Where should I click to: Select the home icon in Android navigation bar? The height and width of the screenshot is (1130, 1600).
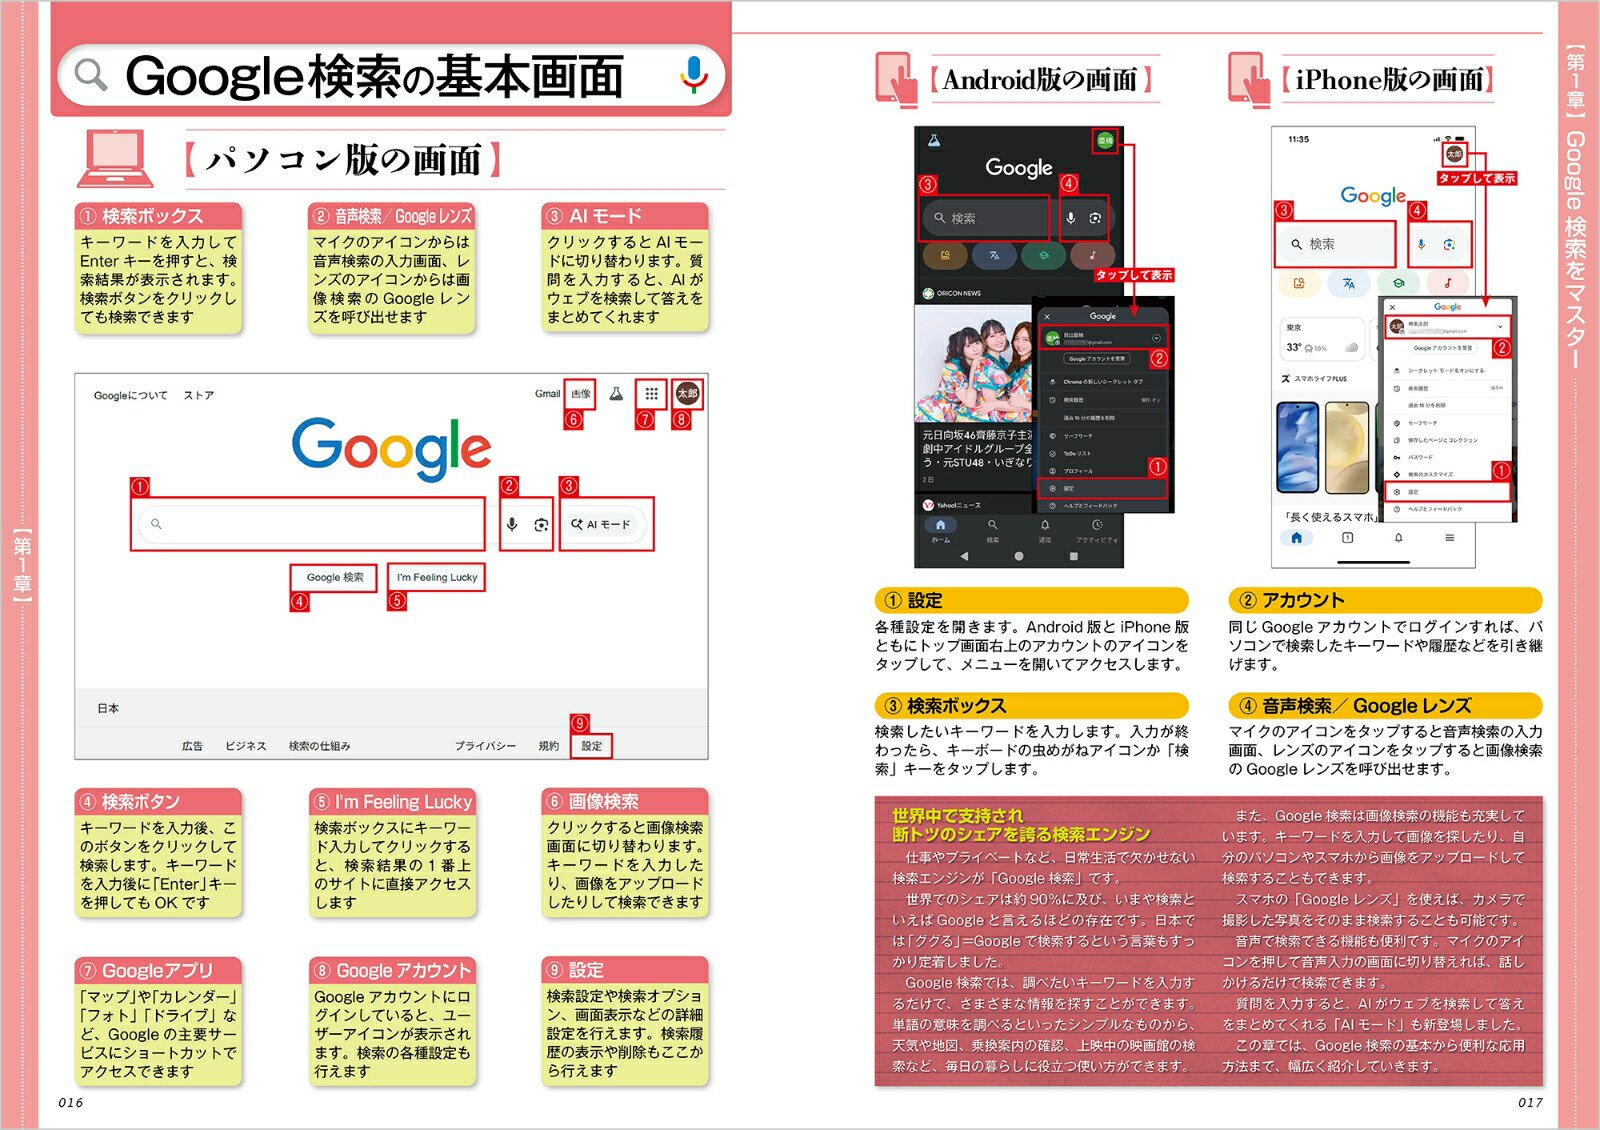(940, 526)
